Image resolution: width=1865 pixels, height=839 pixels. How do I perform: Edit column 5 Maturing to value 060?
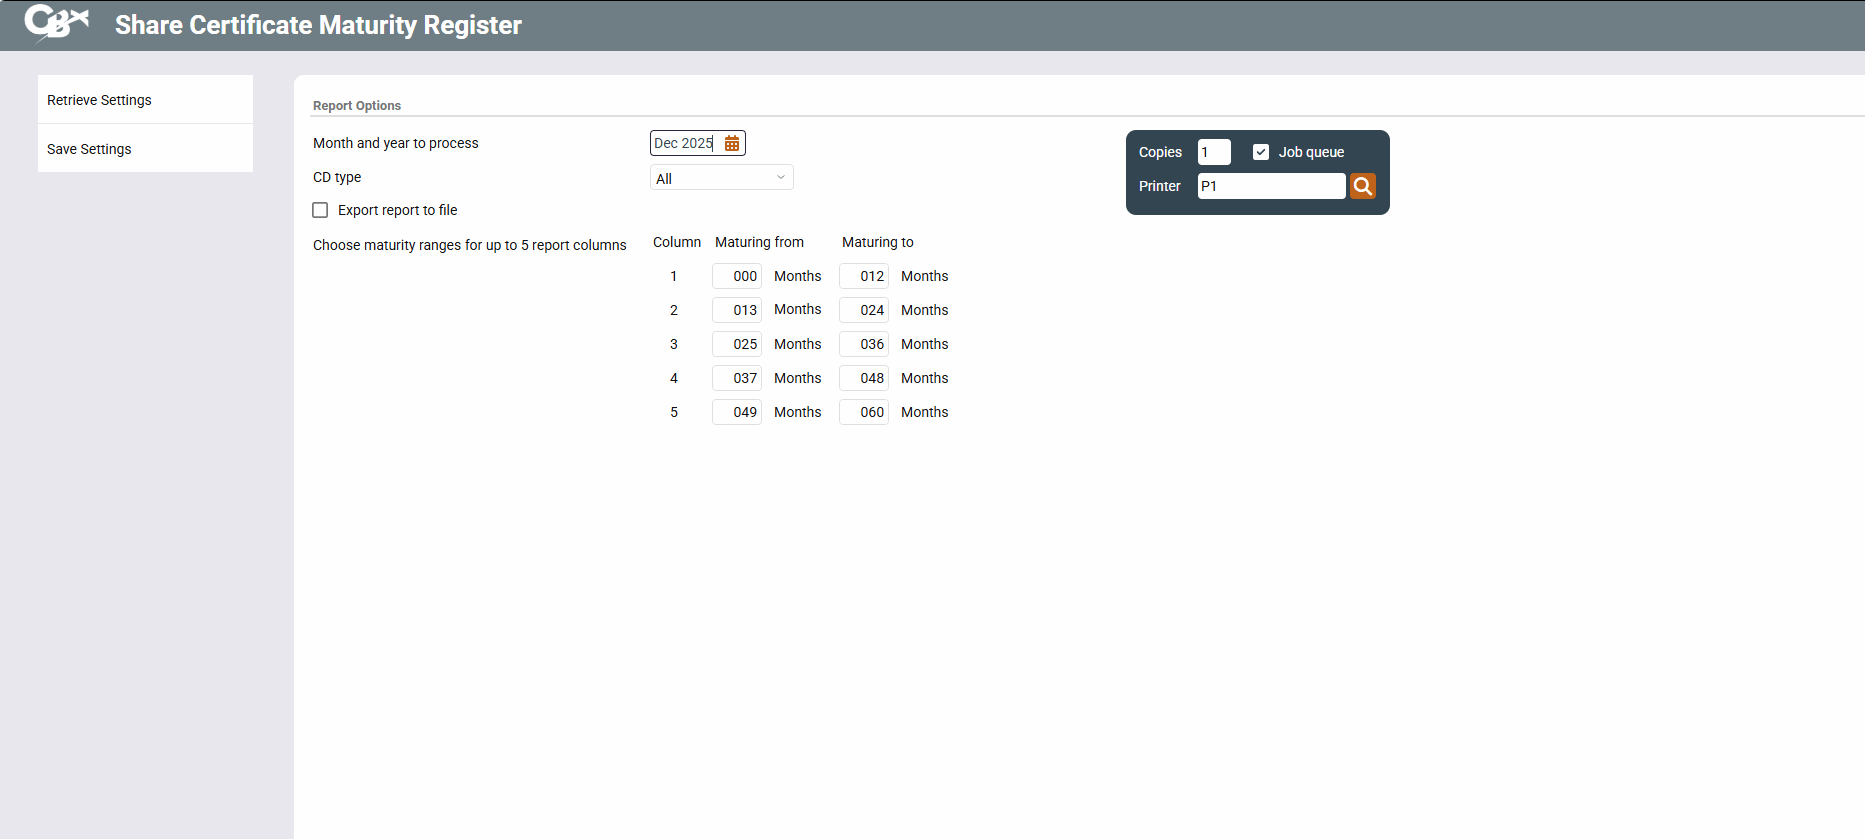[x=864, y=412]
